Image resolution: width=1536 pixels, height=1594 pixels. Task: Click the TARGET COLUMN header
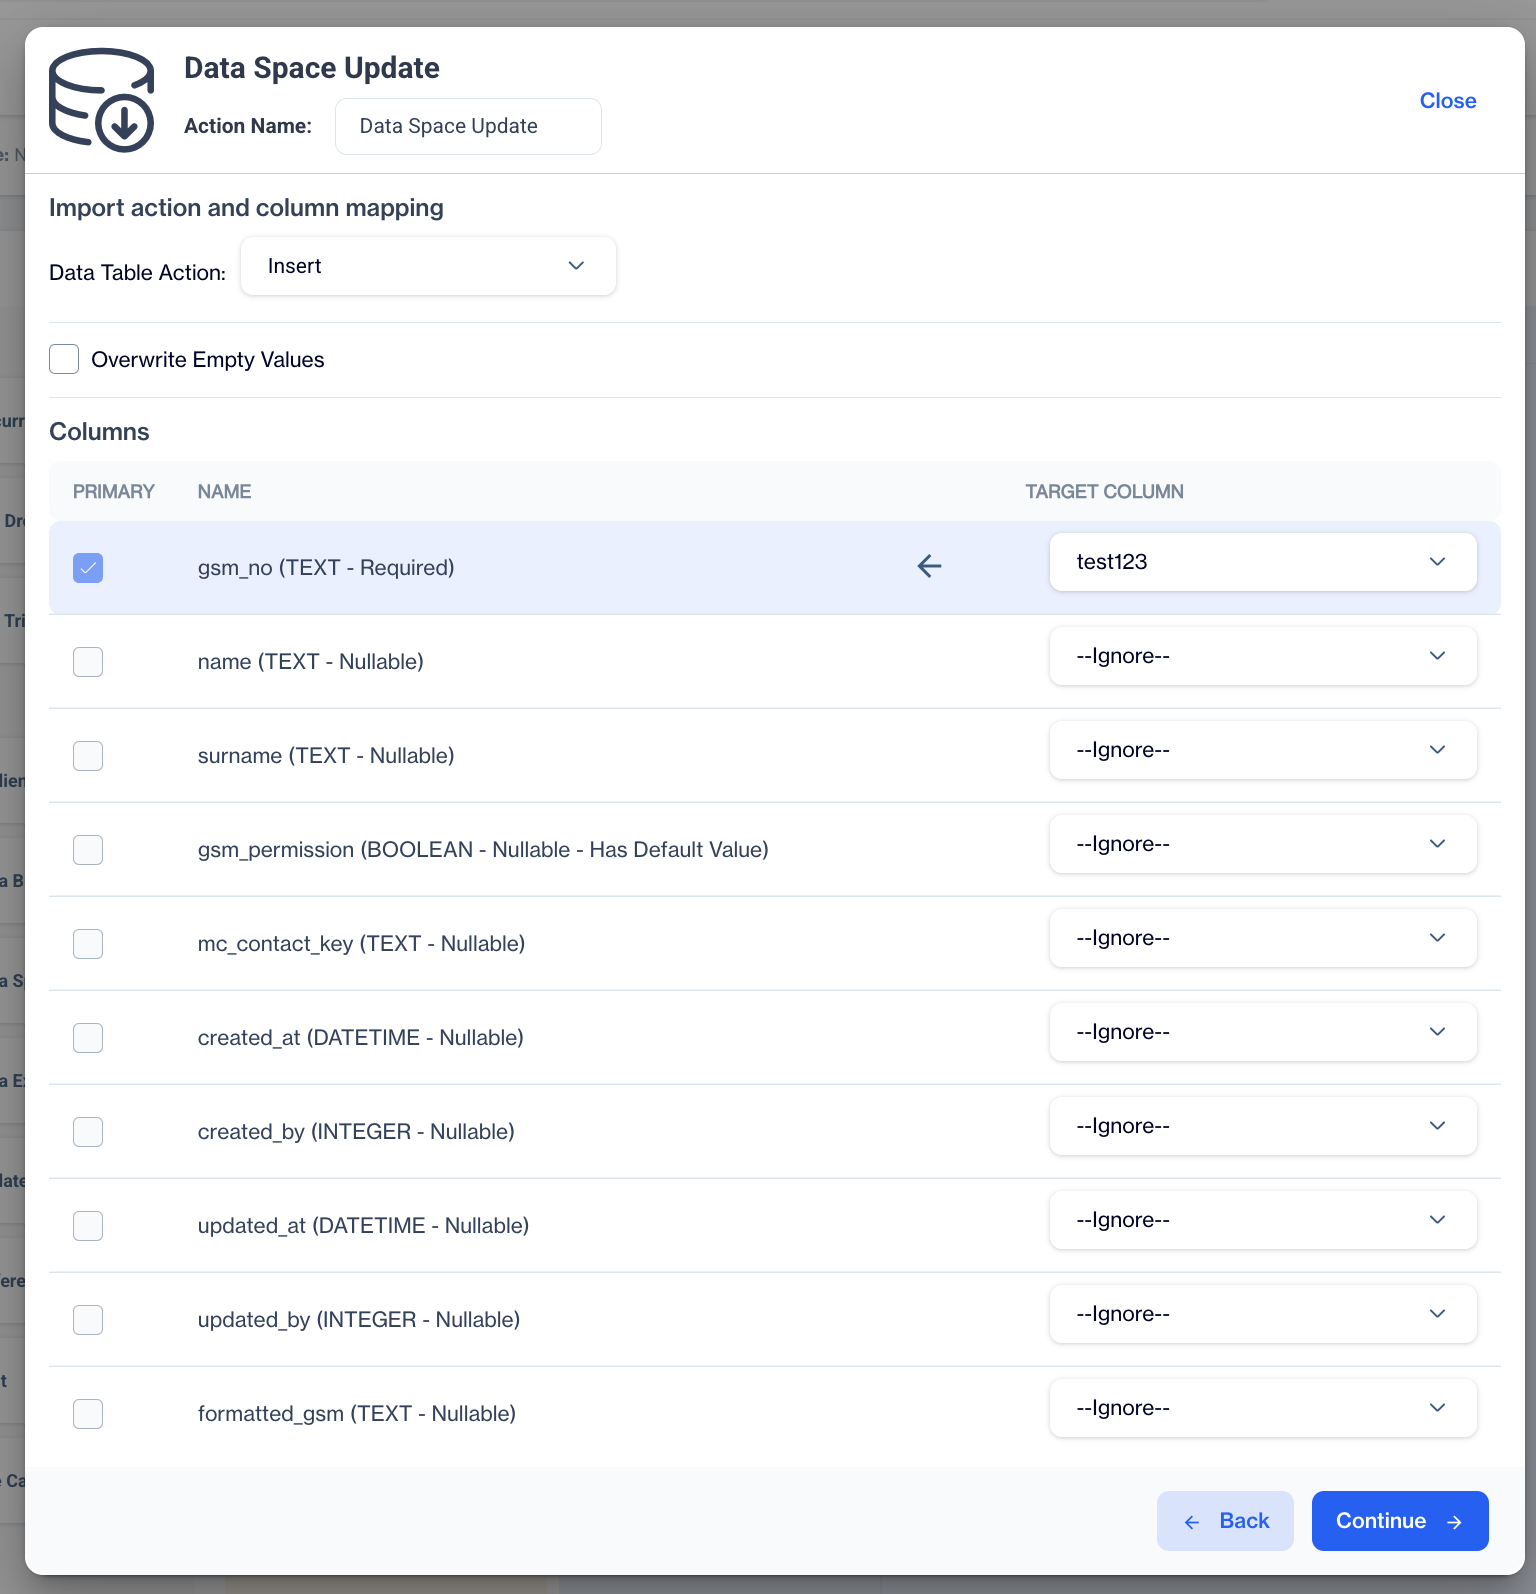[x=1105, y=492]
